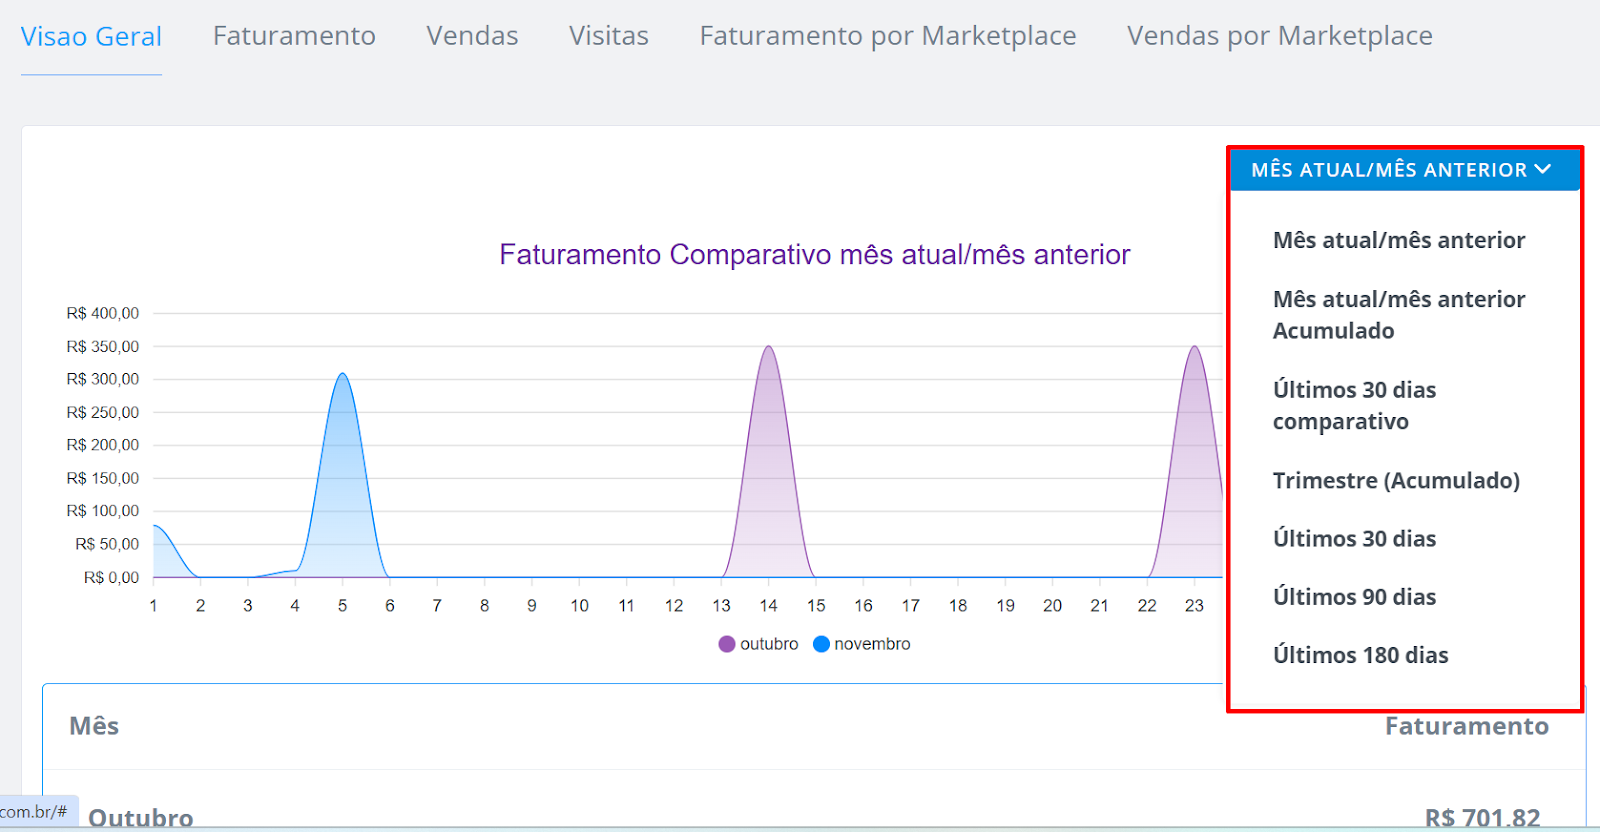Open Vendas por Marketplace tab
This screenshot has height=832, width=1600.
point(1280,36)
